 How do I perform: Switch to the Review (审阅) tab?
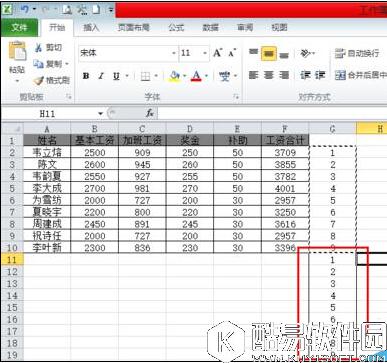pos(245,28)
